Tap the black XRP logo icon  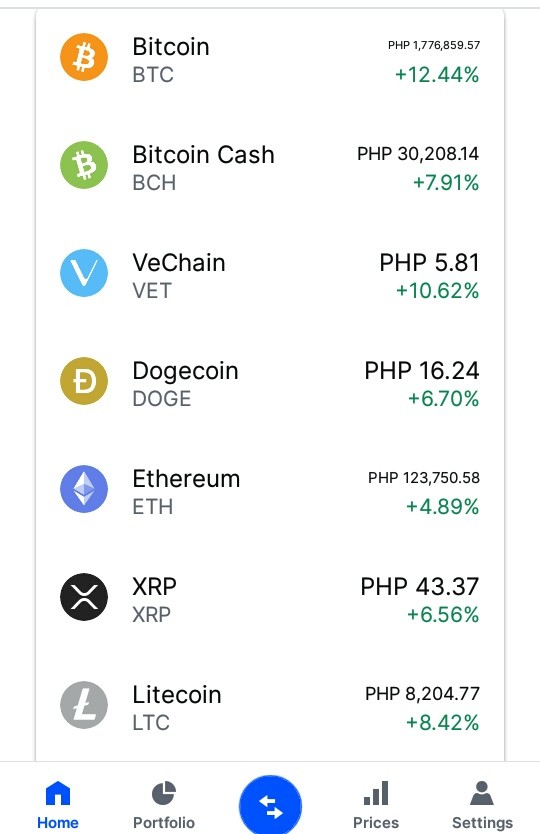pos(84,597)
